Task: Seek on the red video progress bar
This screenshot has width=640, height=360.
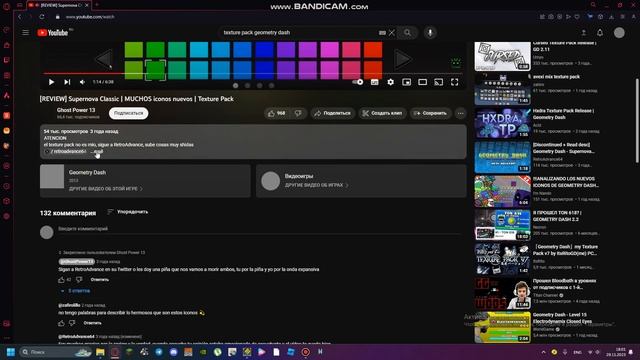Action: pos(253,74)
